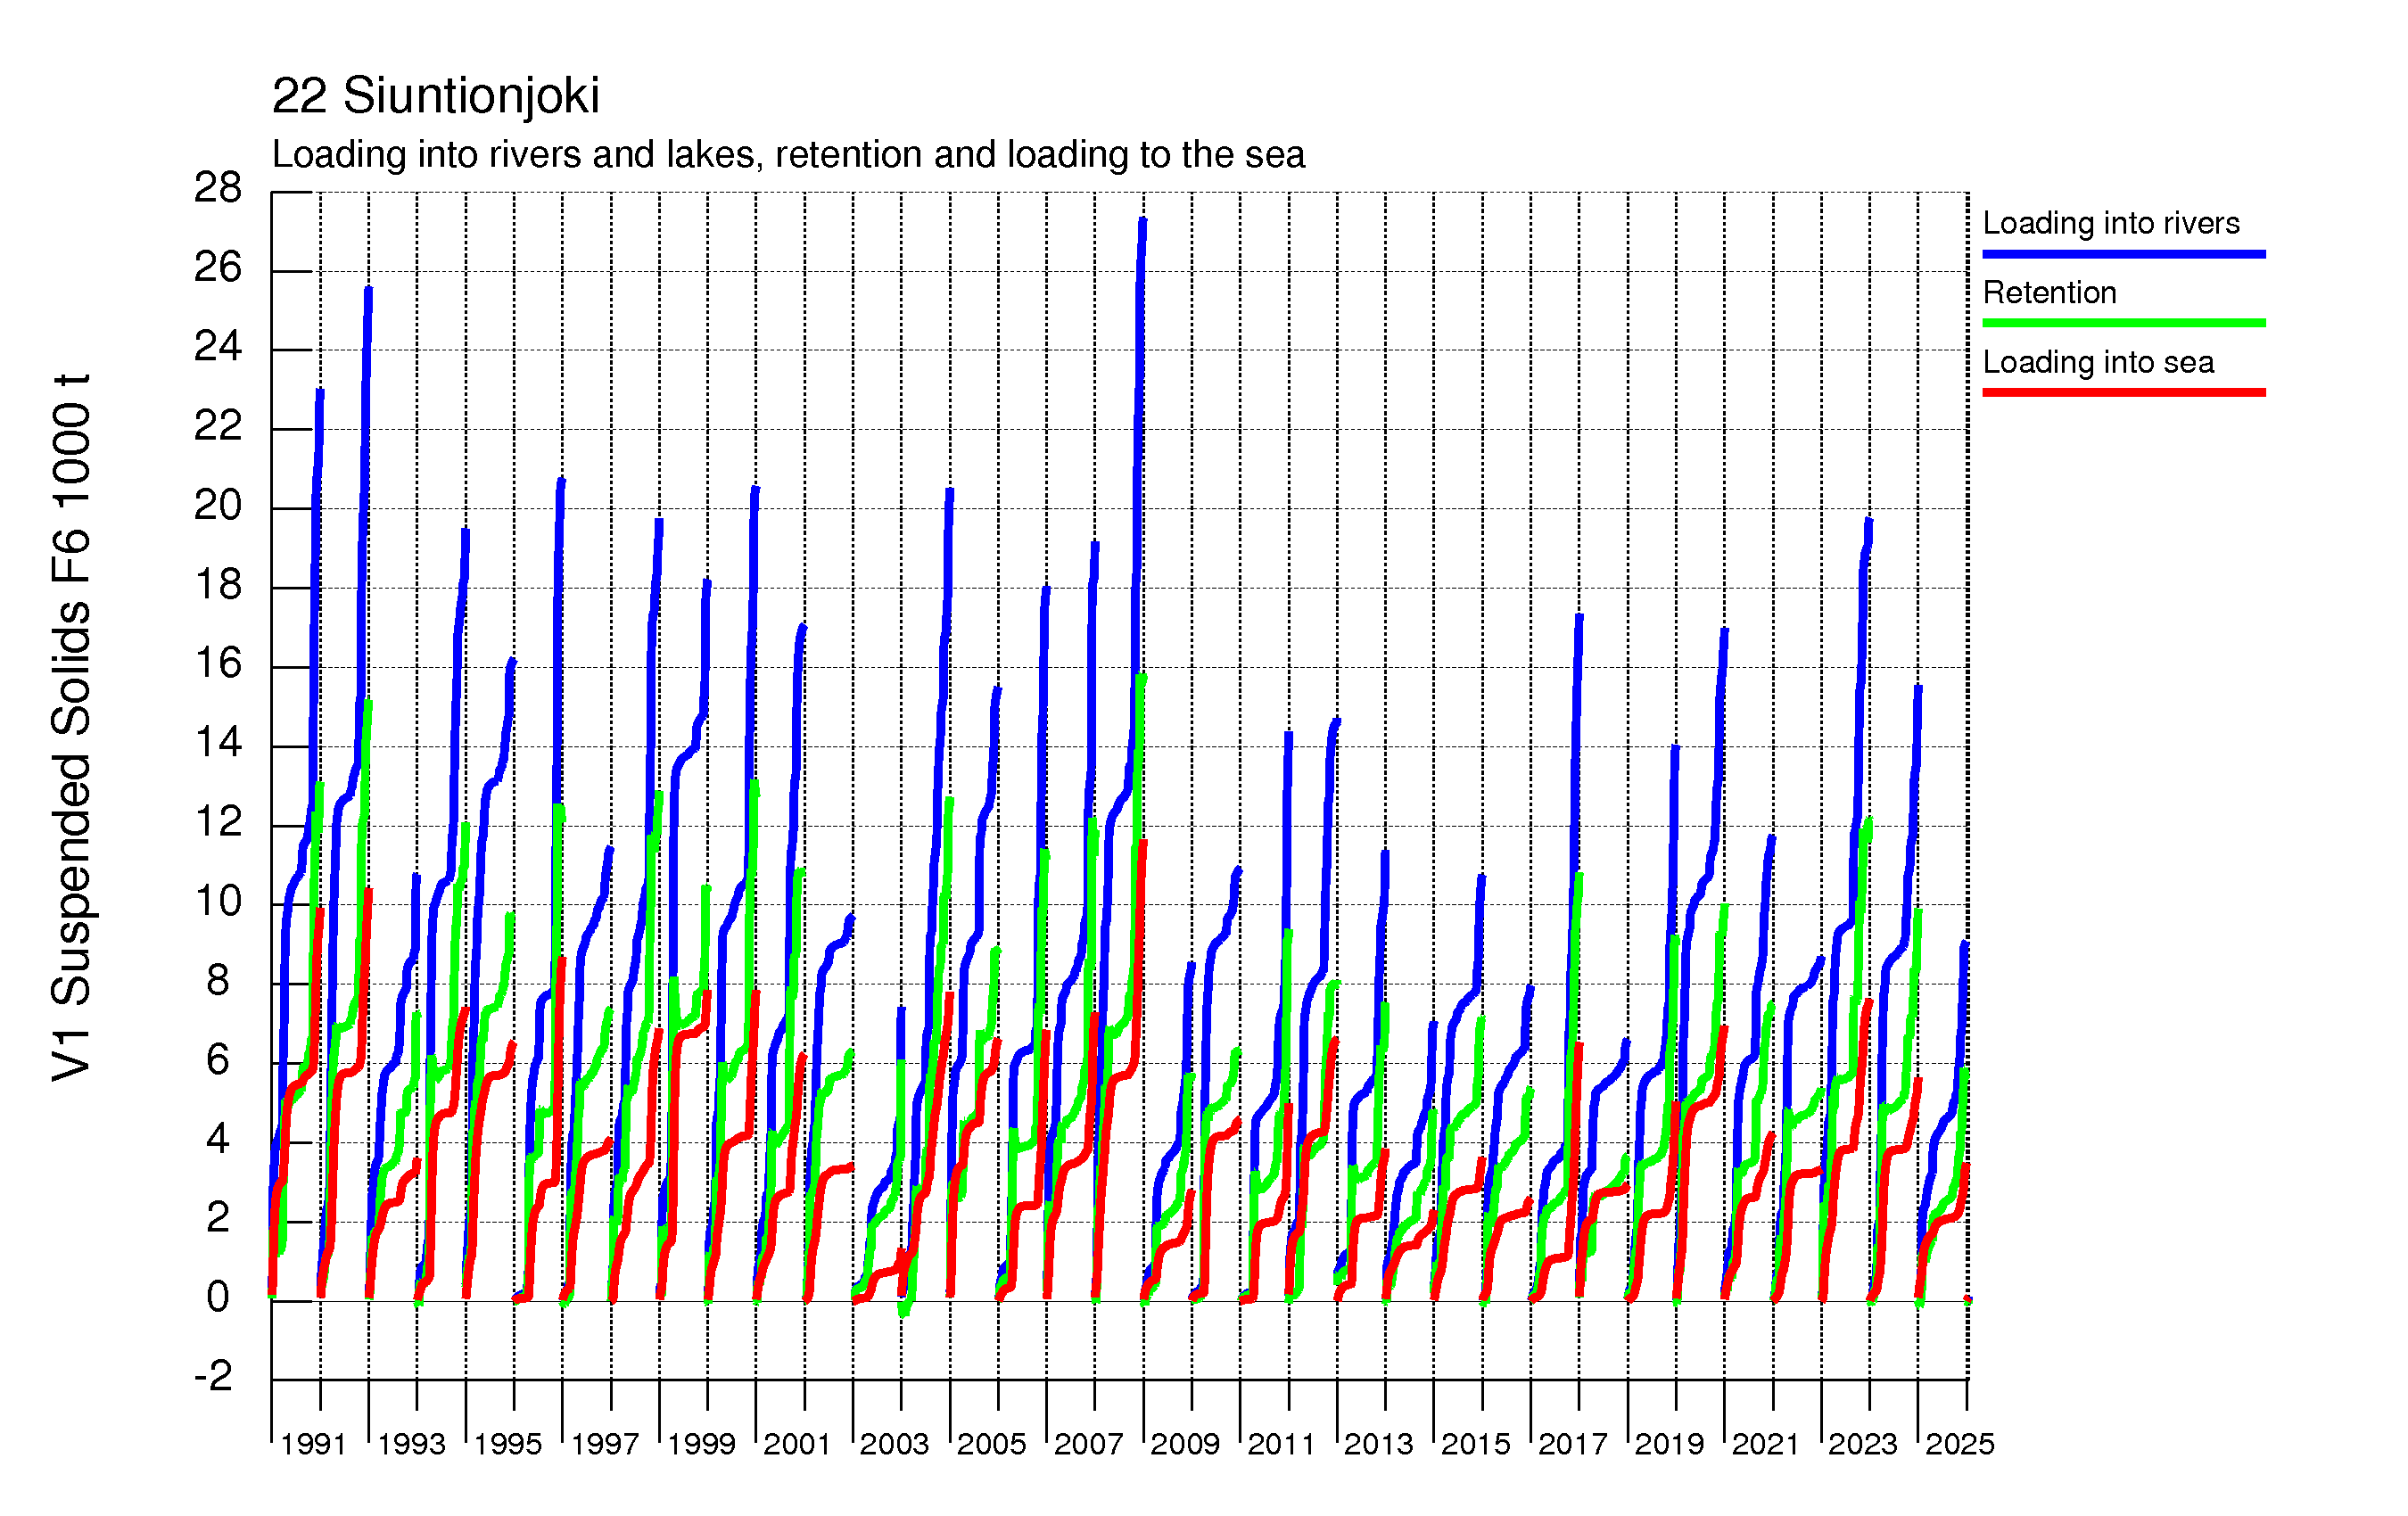Screen dimensions: 2408x1516
Task: Click the 1991 x-axis year label
Action: click(313, 1444)
